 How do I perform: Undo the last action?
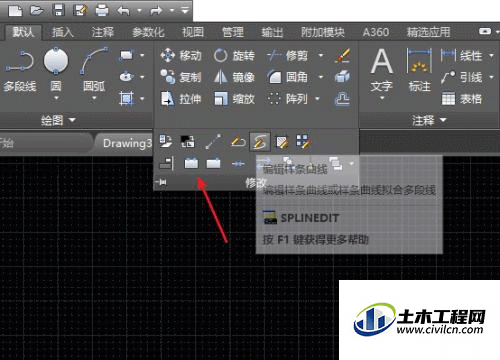[123, 10]
